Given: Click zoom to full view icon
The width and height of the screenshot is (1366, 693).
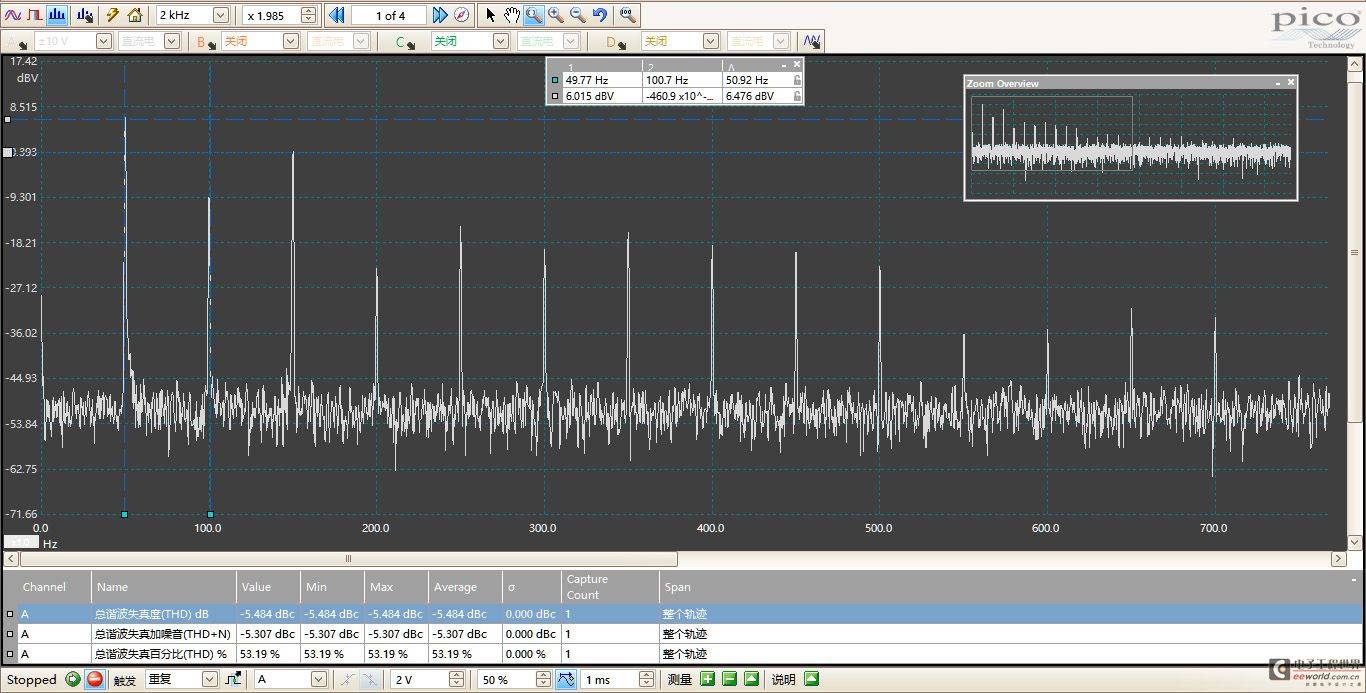Looking at the screenshot, I should [627, 15].
